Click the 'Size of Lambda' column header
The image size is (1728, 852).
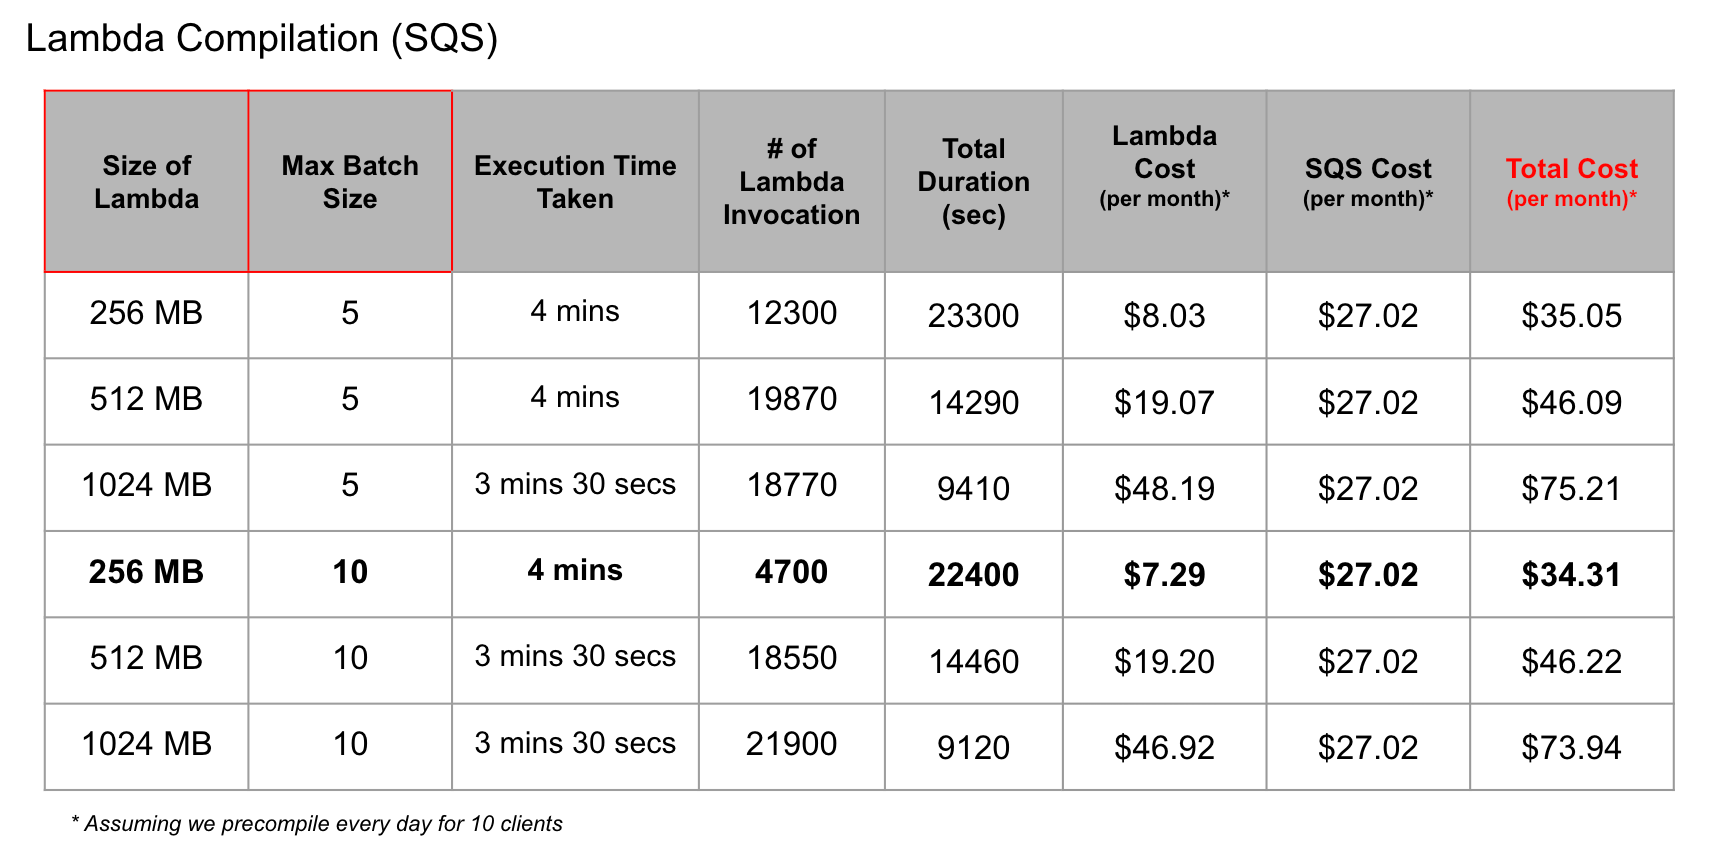147,182
